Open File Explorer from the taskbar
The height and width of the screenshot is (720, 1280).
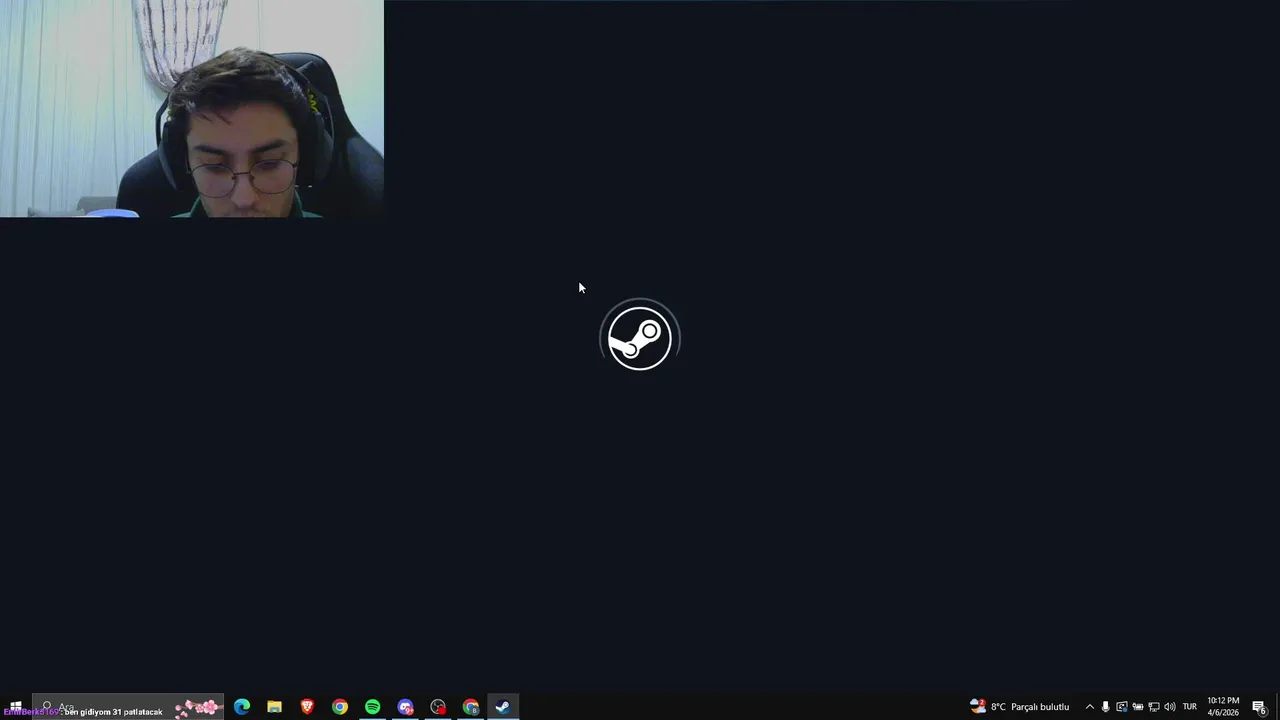point(274,707)
